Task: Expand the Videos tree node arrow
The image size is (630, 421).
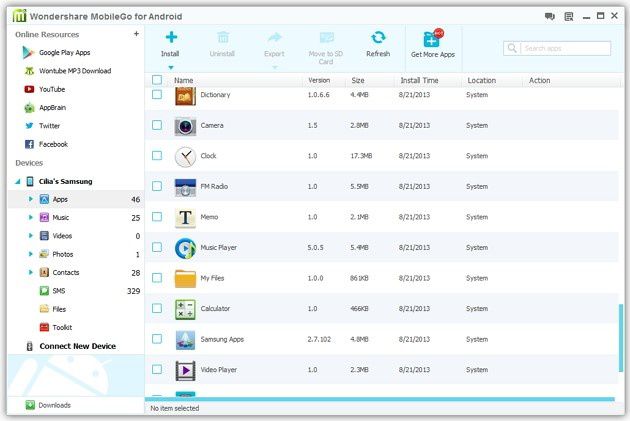Action: coord(31,236)
